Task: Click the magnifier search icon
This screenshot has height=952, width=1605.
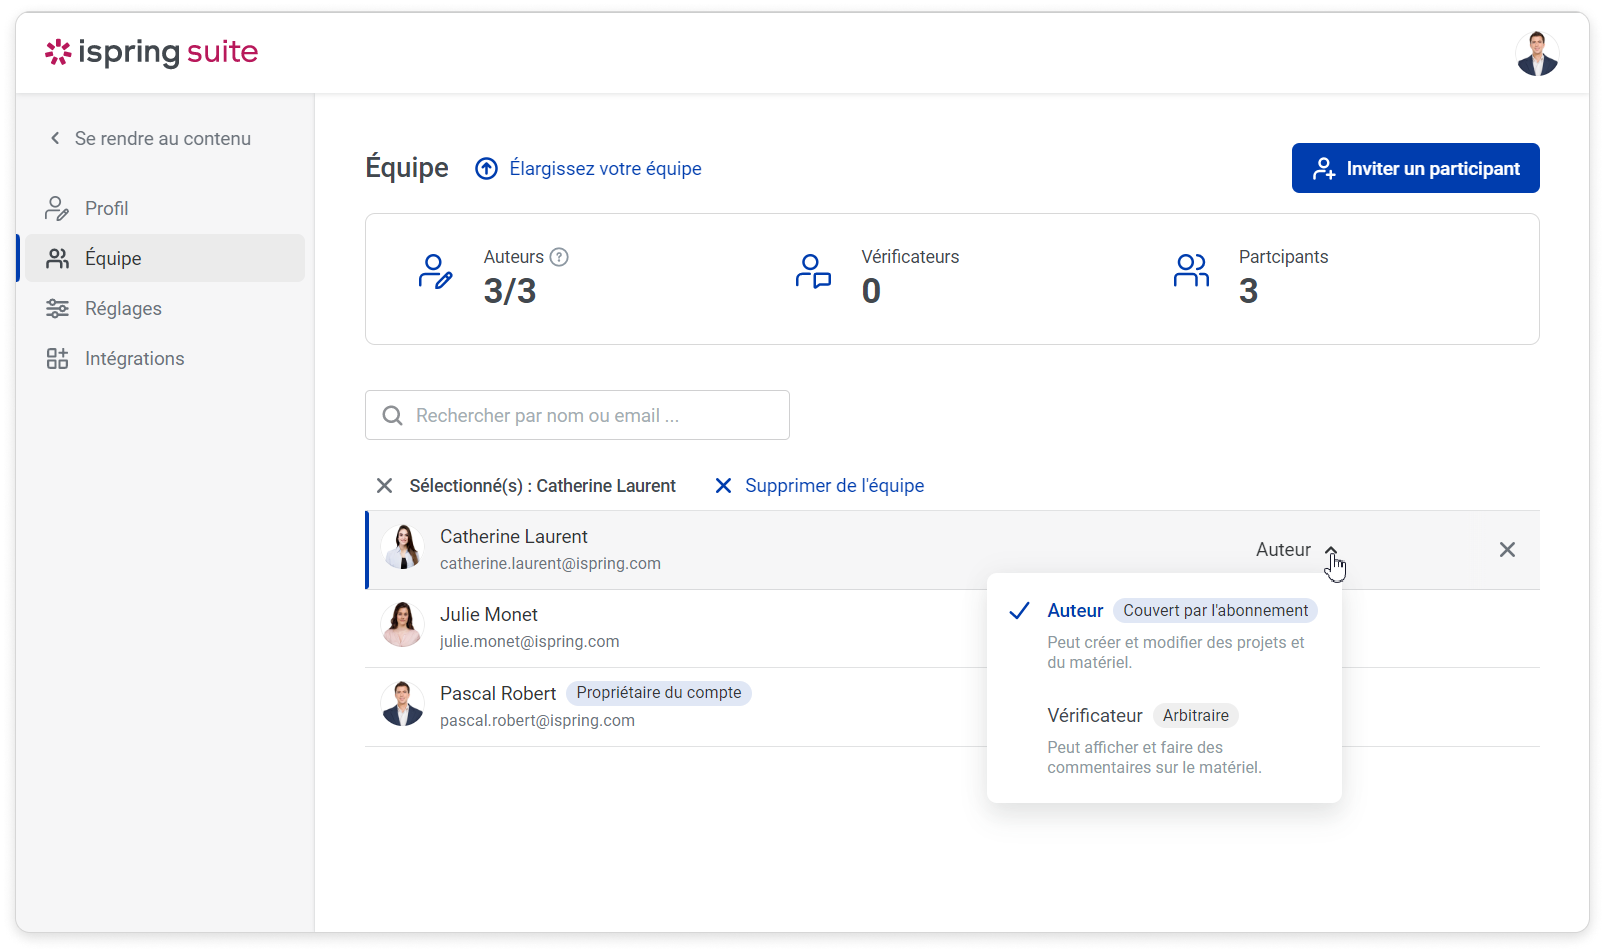Action: pos(393,416)
